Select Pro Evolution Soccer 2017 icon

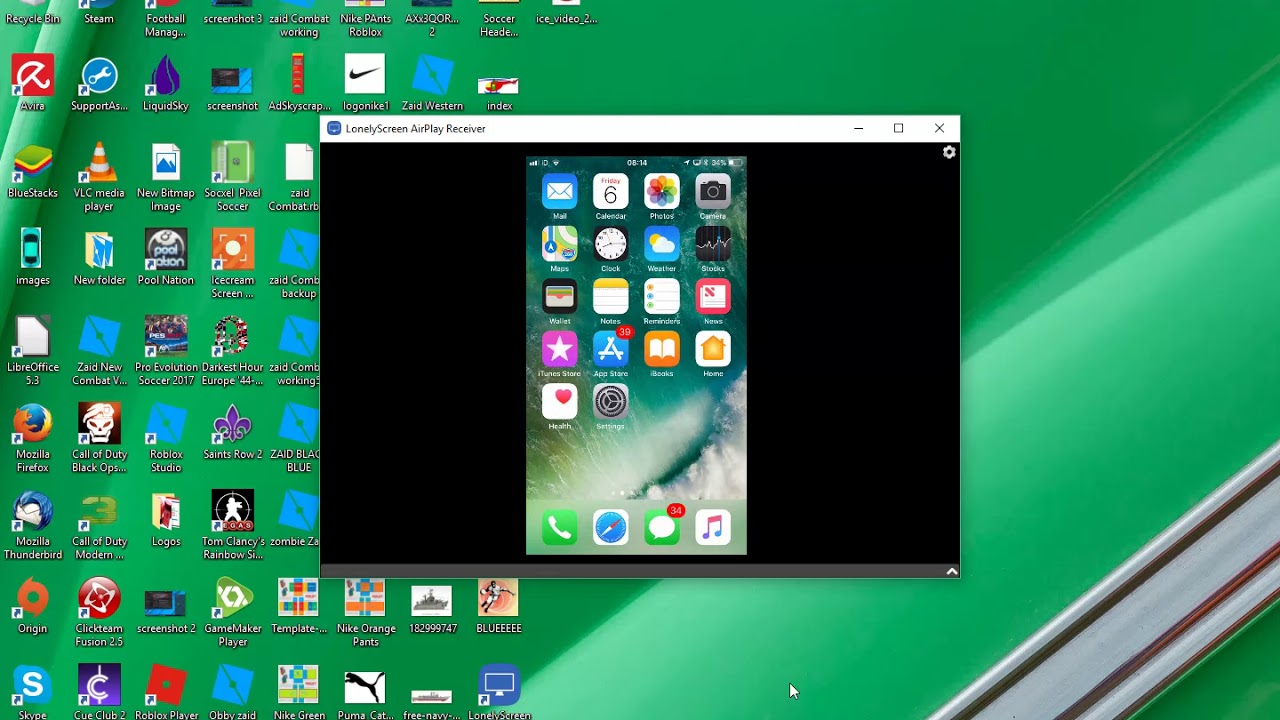(x=166, y=352)
